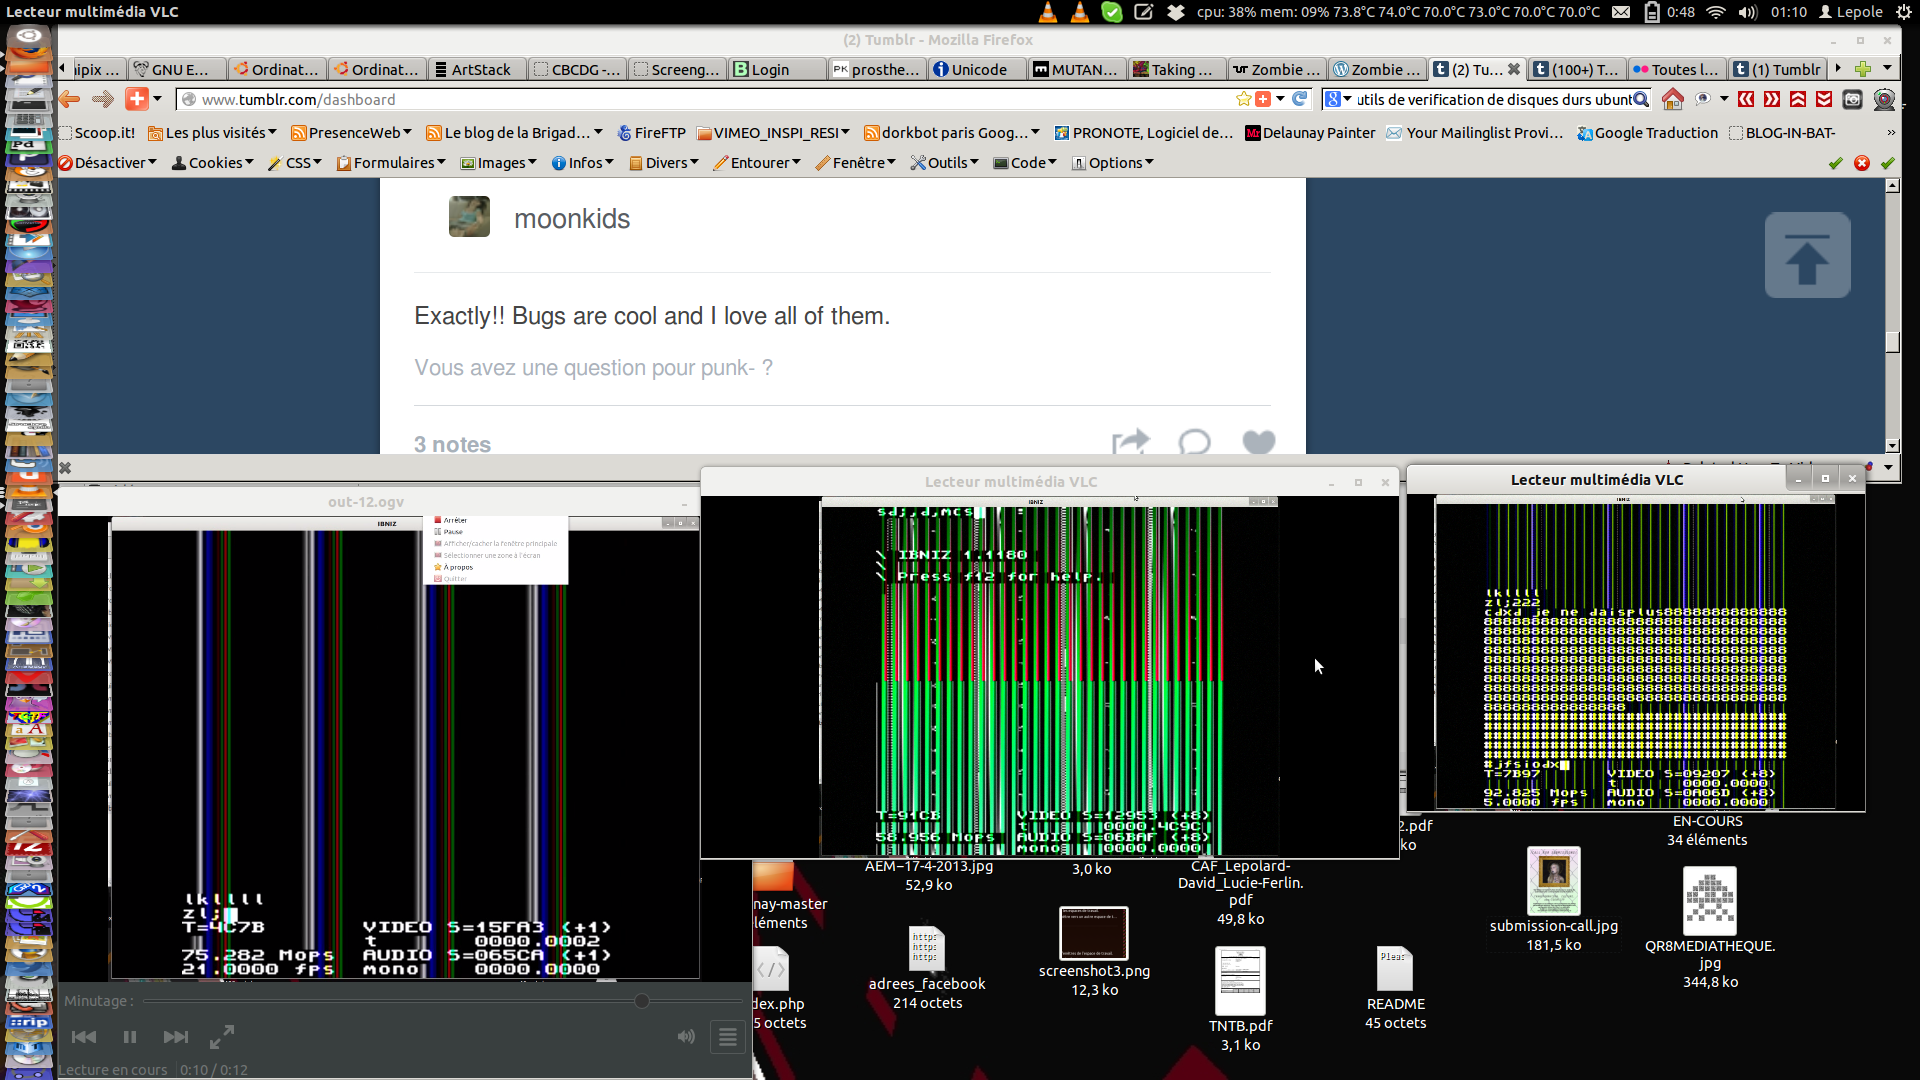Click the moonkids blog name link

point(572,219)
